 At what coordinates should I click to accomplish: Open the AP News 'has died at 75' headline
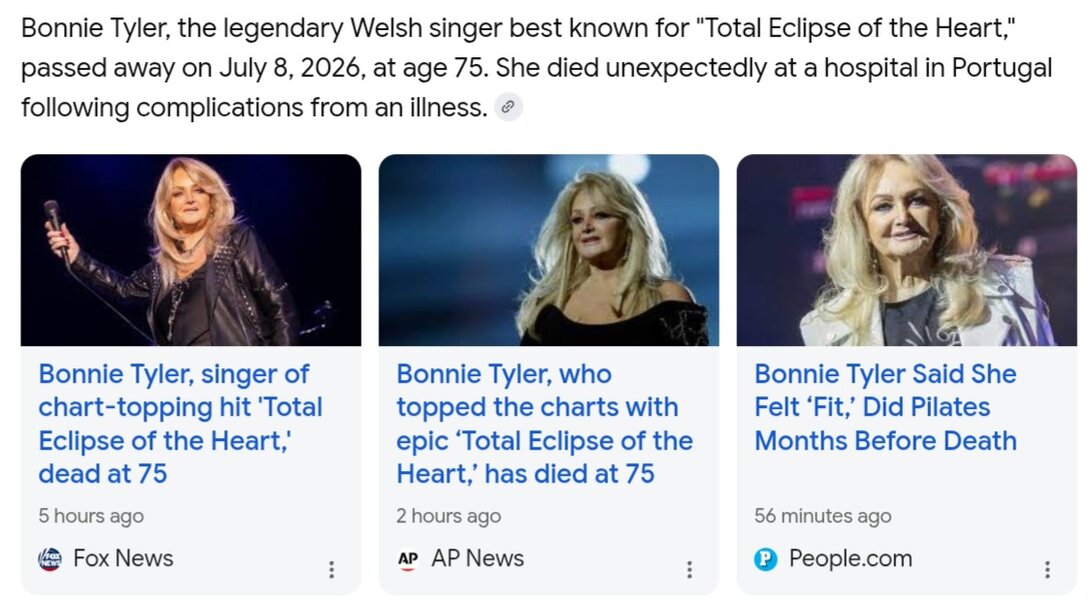click(x=545, y=424)
